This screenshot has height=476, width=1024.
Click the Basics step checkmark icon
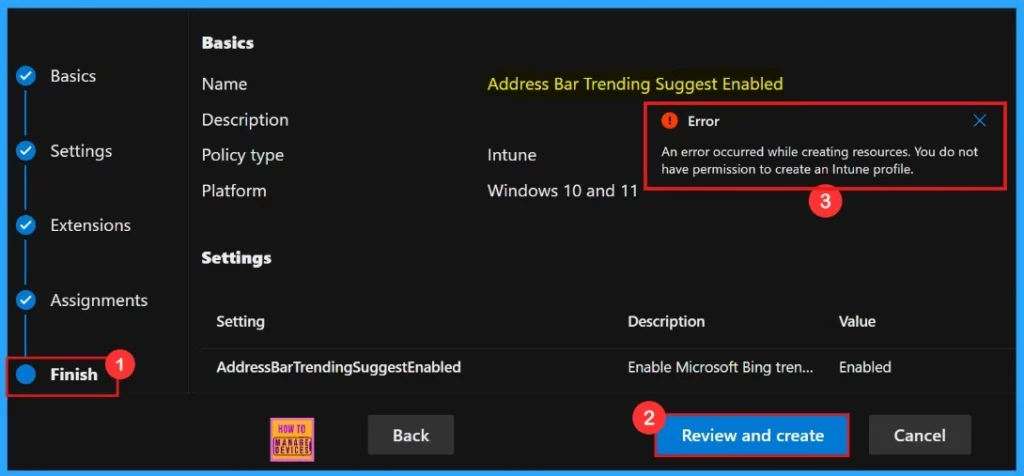[25, 76]
